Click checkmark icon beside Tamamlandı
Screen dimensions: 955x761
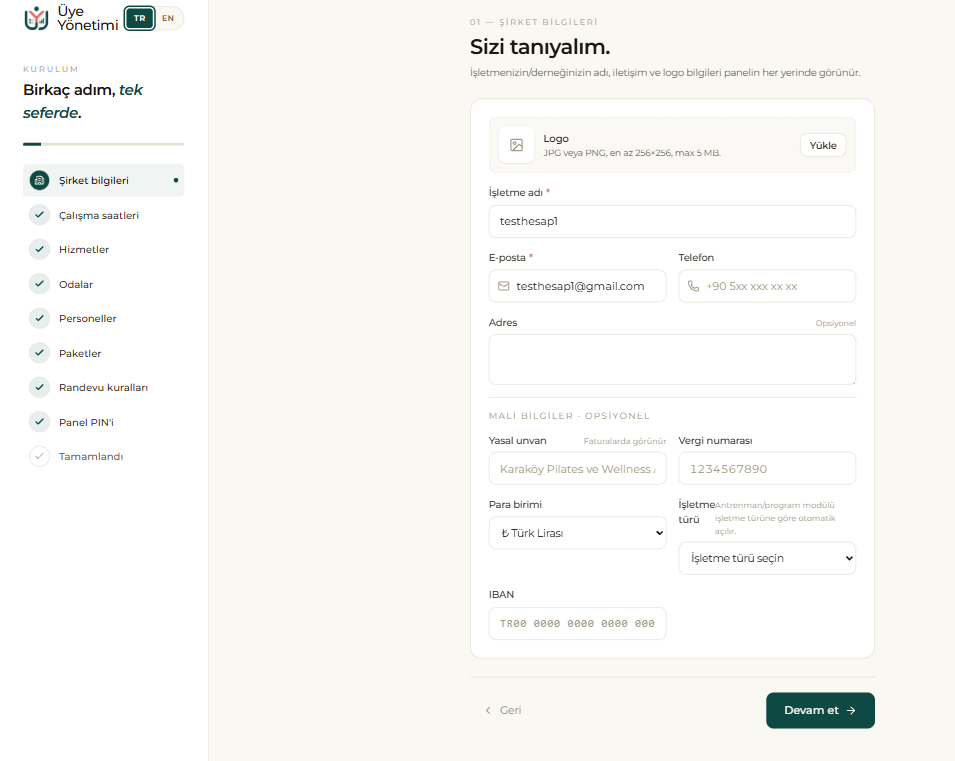click(40, 456)
